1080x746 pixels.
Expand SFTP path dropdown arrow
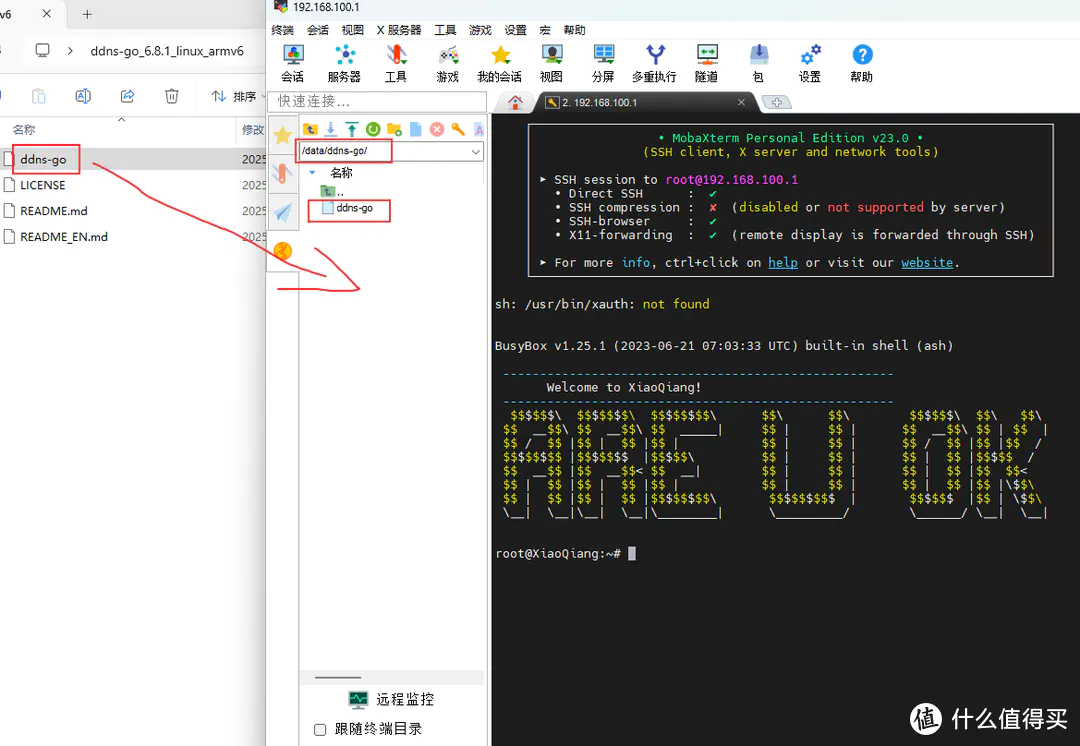(475, 152)
